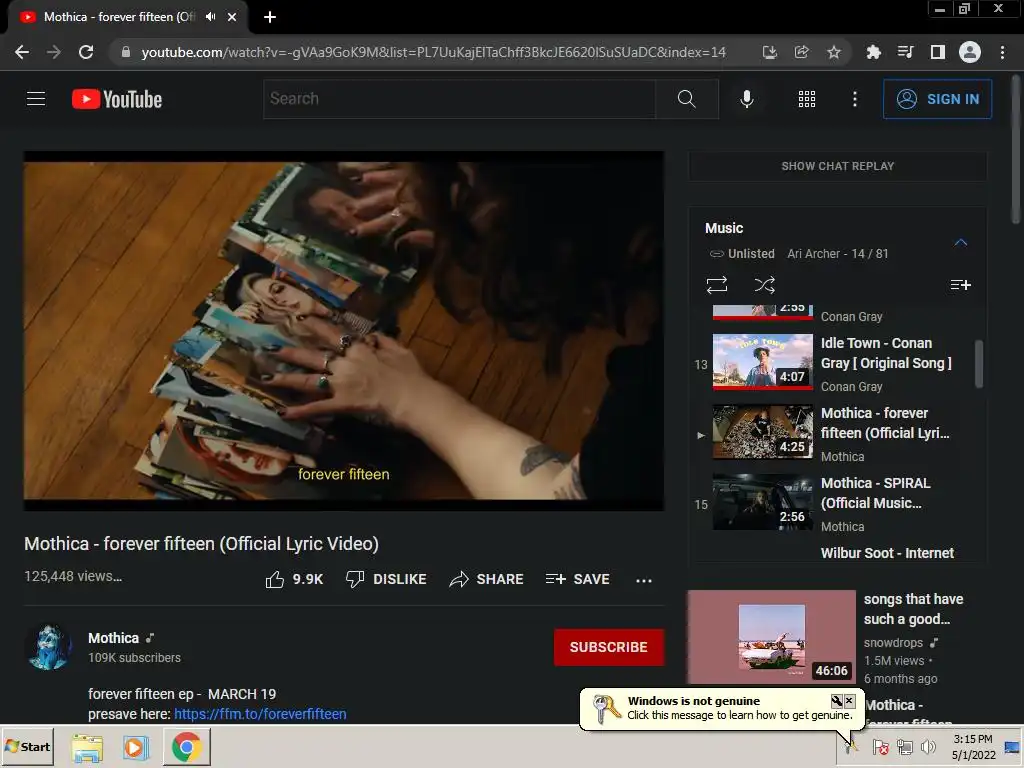
Task: Click the SIGN IN button
Action: [x=937, y=99]
